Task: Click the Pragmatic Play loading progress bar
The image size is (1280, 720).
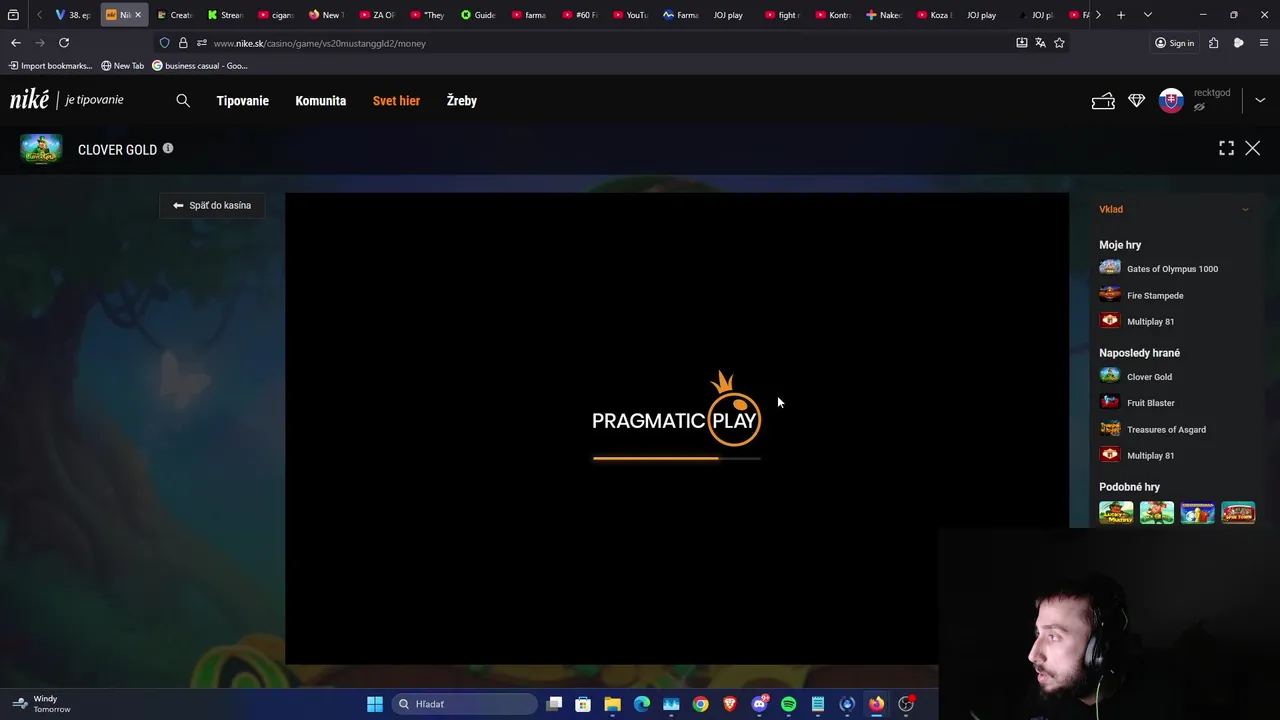Action: [677, 458]
